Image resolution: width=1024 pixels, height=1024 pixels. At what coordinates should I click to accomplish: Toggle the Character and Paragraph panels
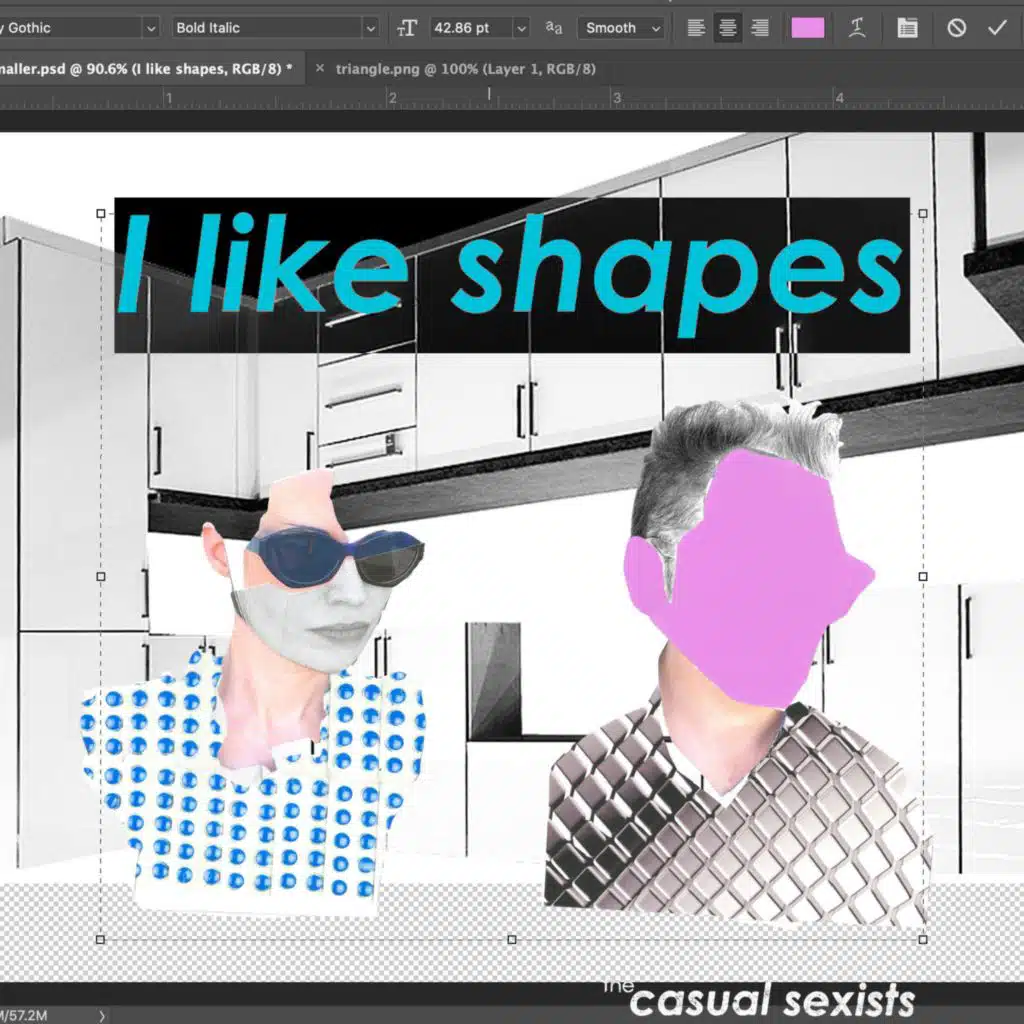click(907, 28)
